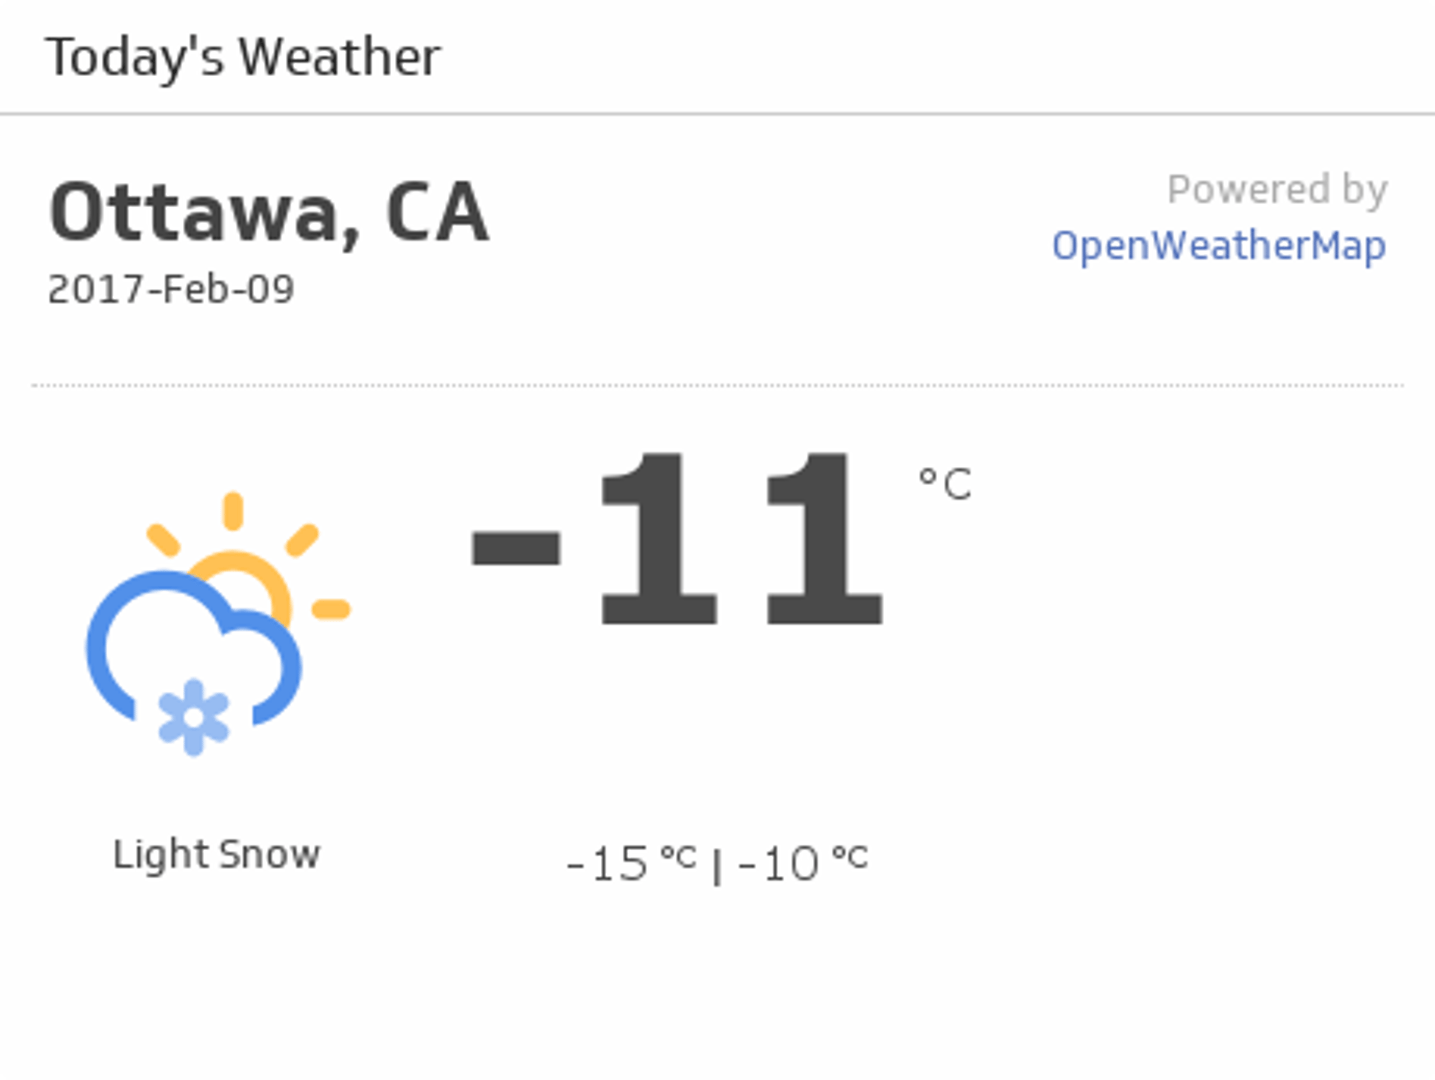Click the -15 low temperature value
1435x1080 pixels.
(x=607, y=864)
